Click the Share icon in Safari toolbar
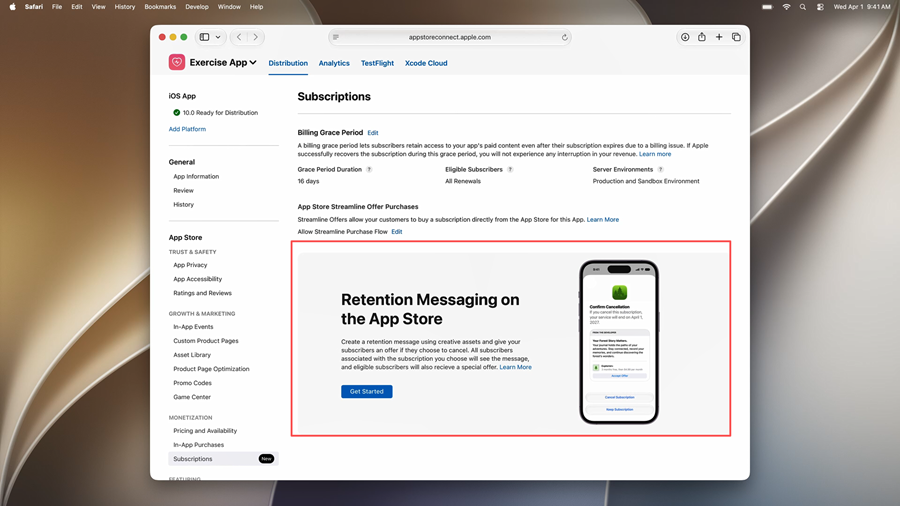This screenshot has width=900, height=506. pyautogui.click(x=702, y=37)
